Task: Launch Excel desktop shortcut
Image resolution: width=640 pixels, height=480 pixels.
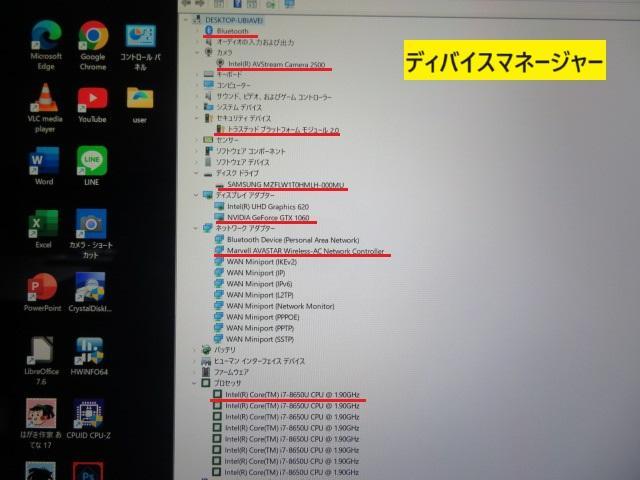Action: (x=43, y=229)
